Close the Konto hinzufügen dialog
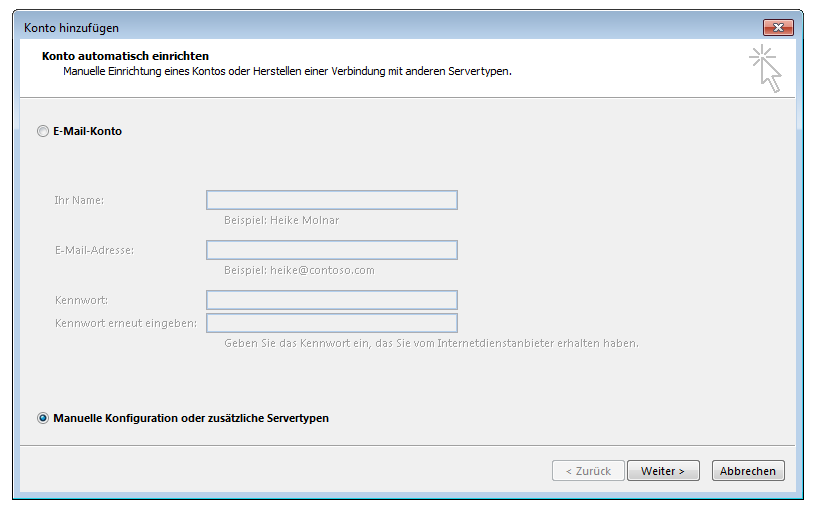The image size is (818, 512). tap(777, 27)
